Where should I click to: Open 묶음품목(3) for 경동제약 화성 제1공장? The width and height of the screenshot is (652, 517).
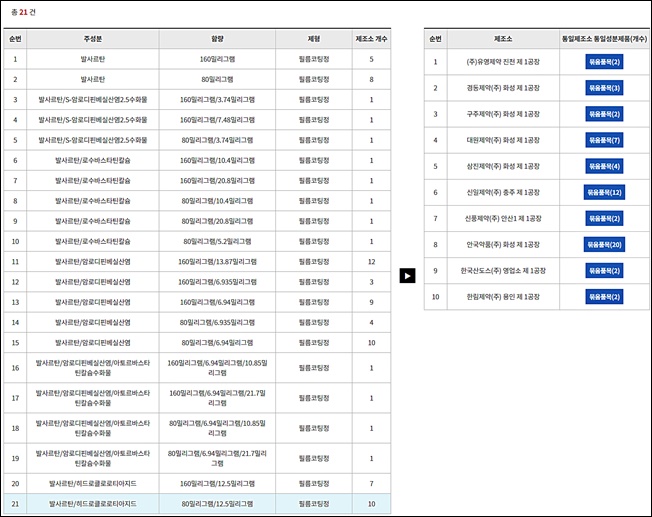click(x=604, y=88)
